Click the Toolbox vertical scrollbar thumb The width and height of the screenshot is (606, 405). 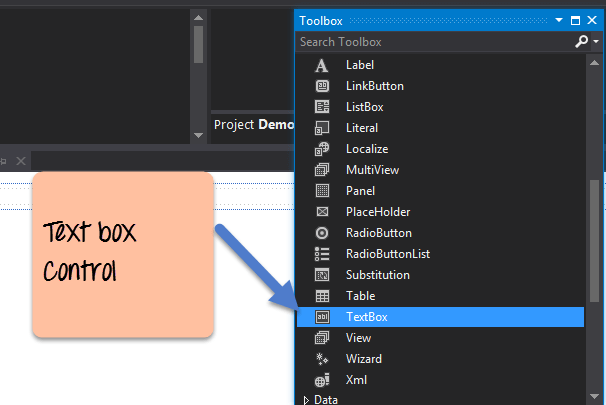[x=594, y=240]
